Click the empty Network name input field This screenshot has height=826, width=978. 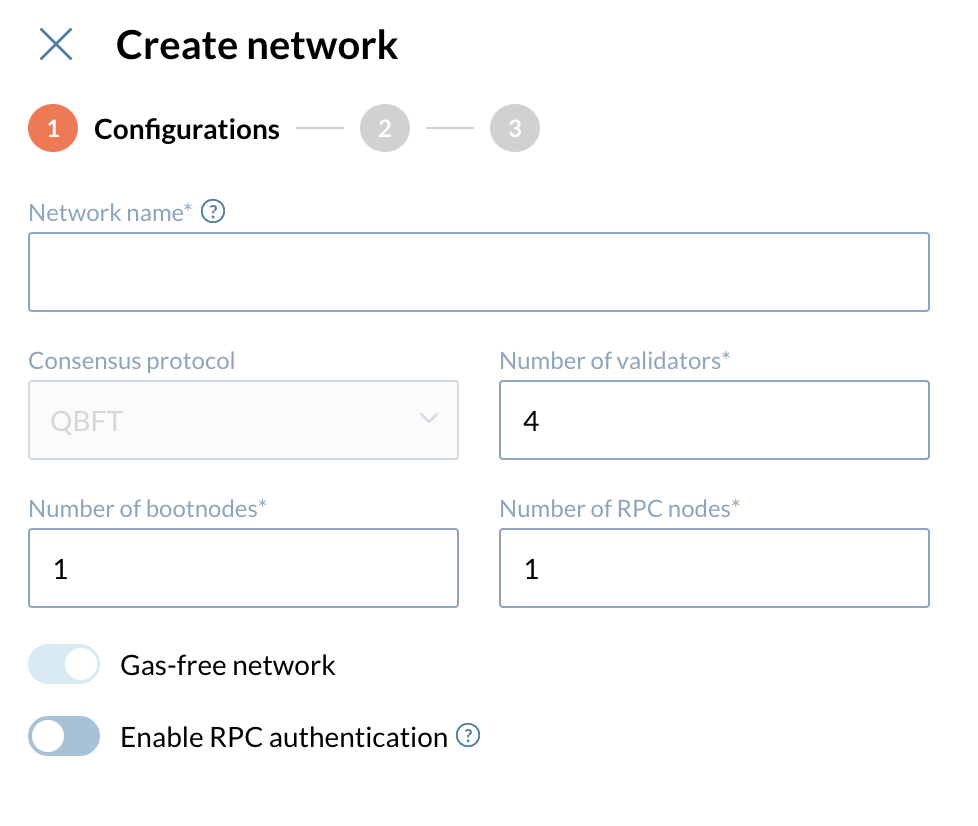click(x=479, y=271)
